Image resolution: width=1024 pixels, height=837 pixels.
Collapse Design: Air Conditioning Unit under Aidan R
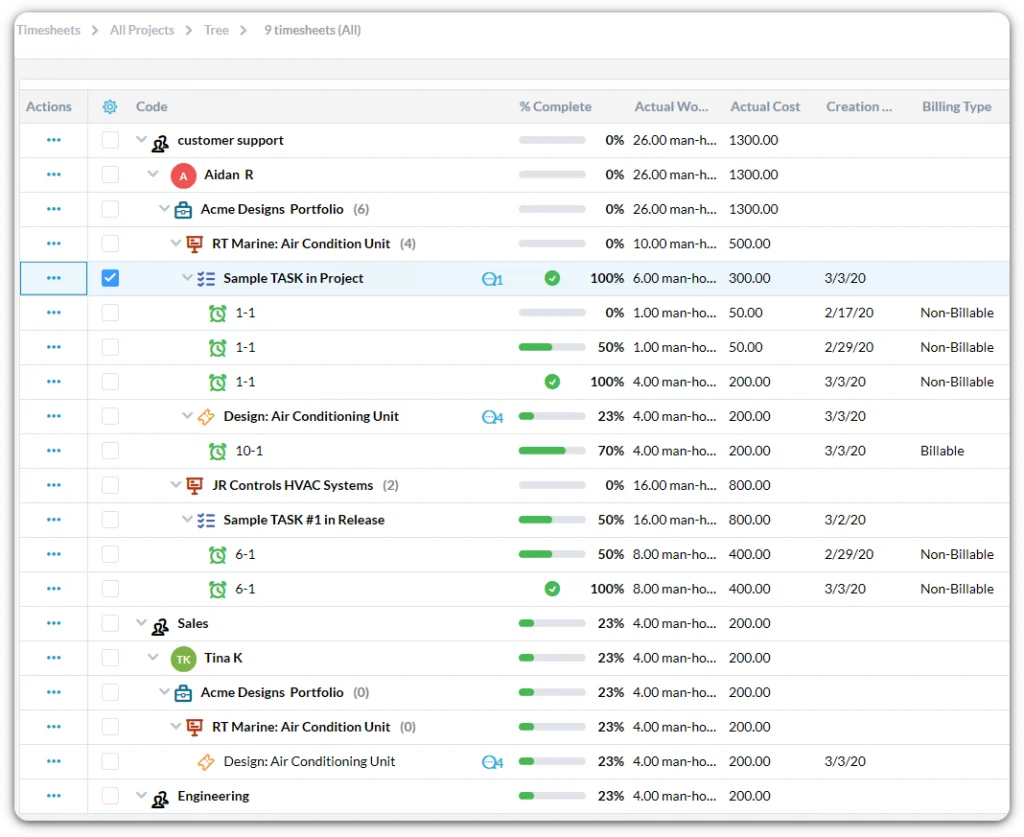click(x=187, y=417)
